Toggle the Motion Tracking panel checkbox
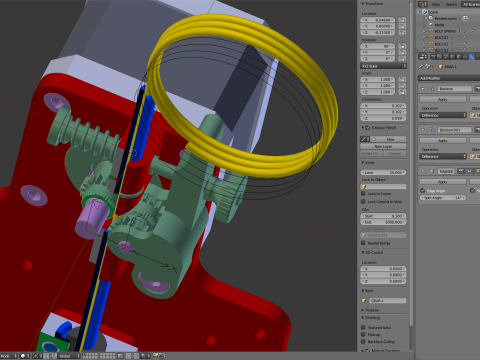 pyautogui.click(x=368, y=351)
